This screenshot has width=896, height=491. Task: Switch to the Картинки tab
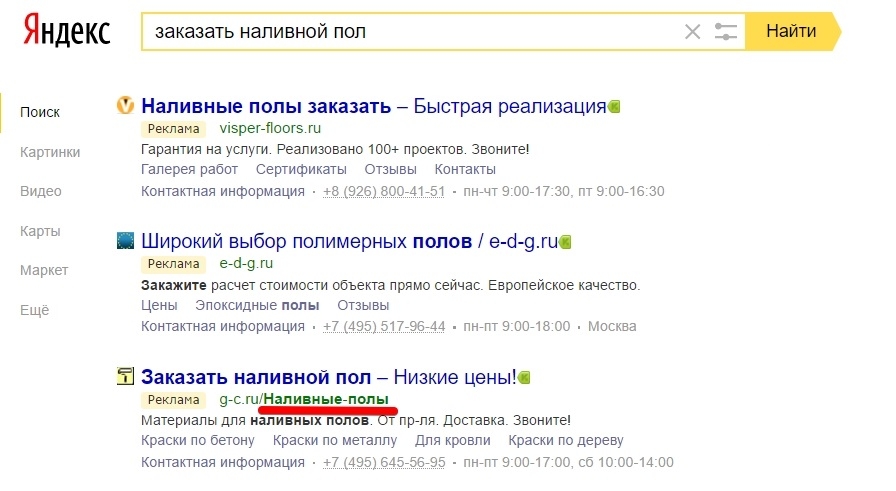(x=50, y=152)
